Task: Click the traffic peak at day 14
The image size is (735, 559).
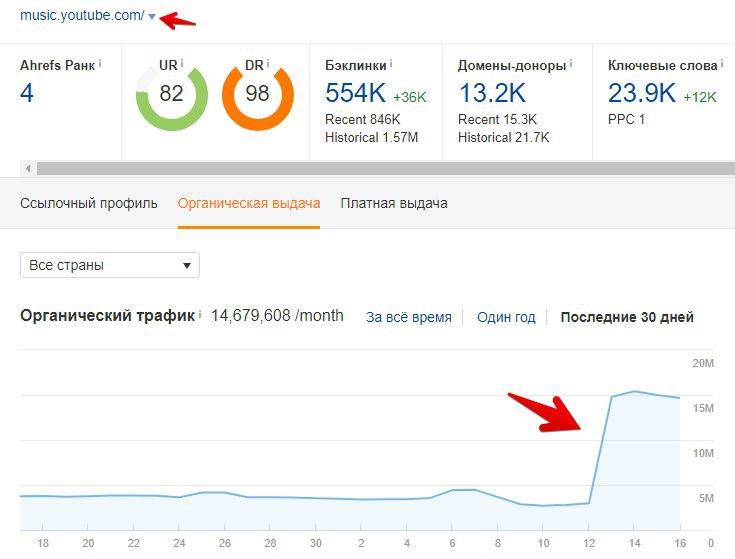Action: (x=634, y=391)
